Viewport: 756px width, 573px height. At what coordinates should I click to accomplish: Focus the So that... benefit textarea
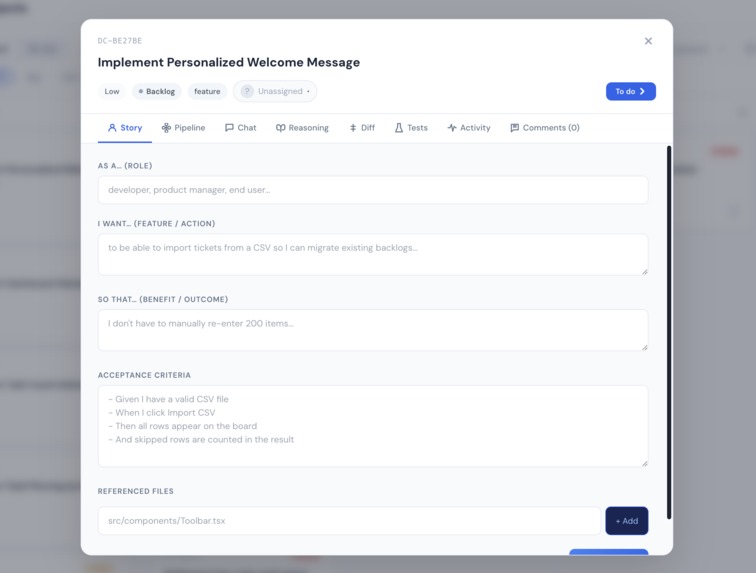point(373,330)
